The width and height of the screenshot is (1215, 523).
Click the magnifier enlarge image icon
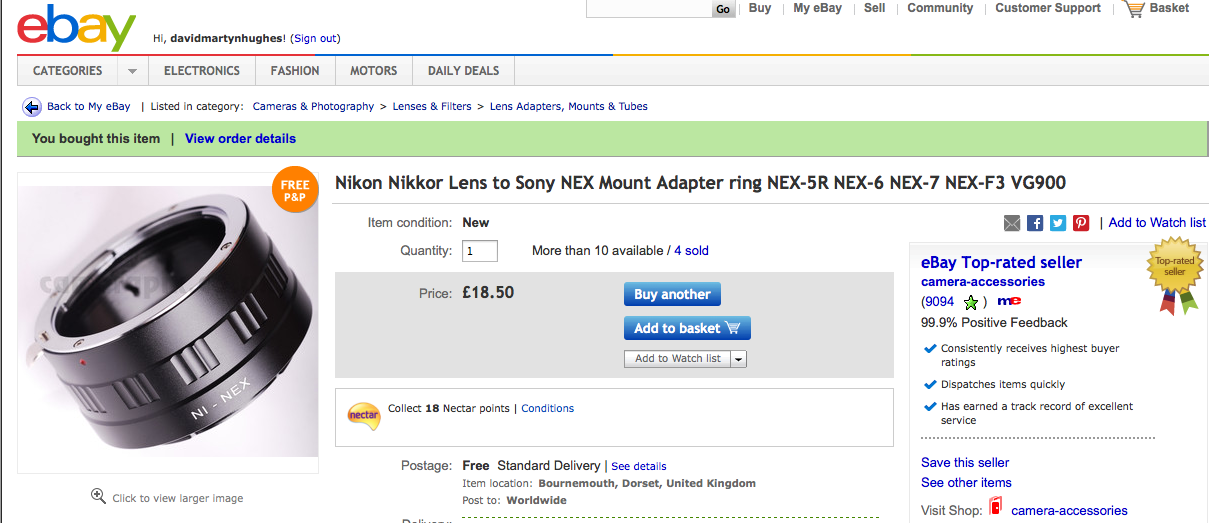click(x=98, y=496)
